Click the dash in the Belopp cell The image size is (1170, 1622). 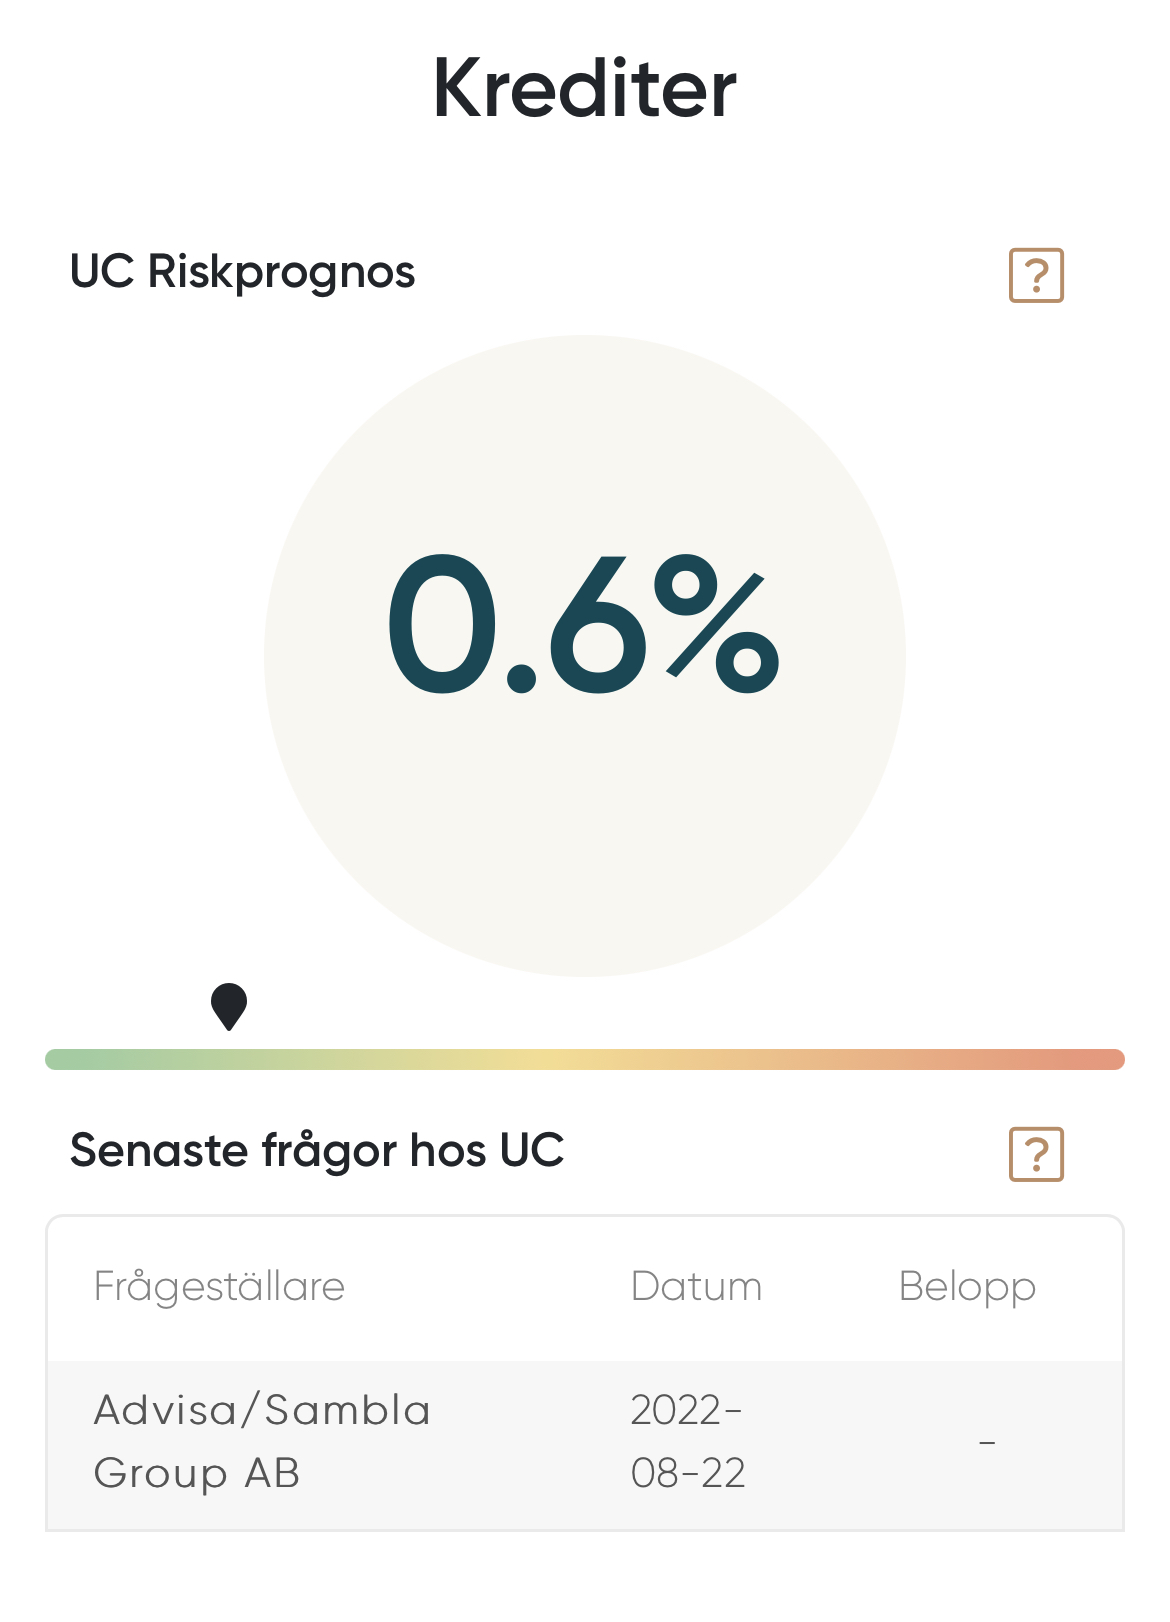click(987, 1443)
